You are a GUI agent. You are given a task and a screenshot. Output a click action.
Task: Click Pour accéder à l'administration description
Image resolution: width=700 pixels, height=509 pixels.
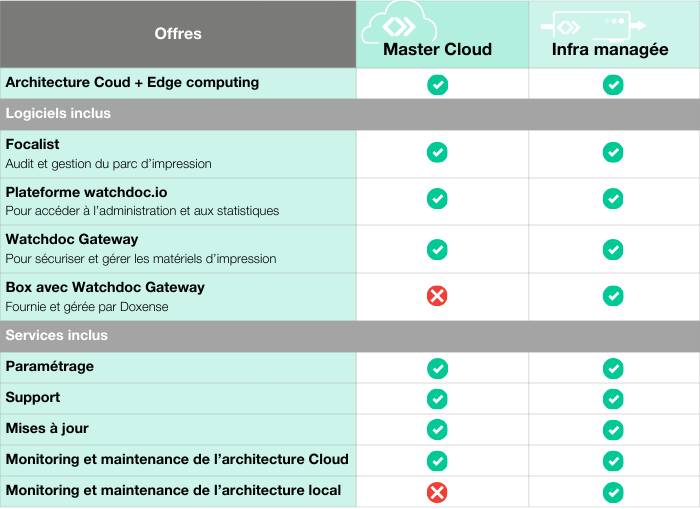pyautogui.click(x=142, y=211)
